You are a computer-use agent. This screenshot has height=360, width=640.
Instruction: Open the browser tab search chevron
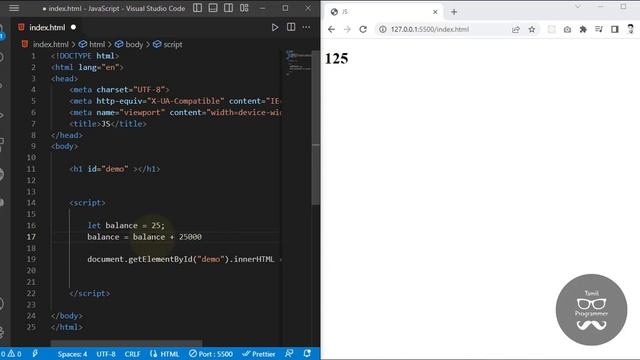578,7
